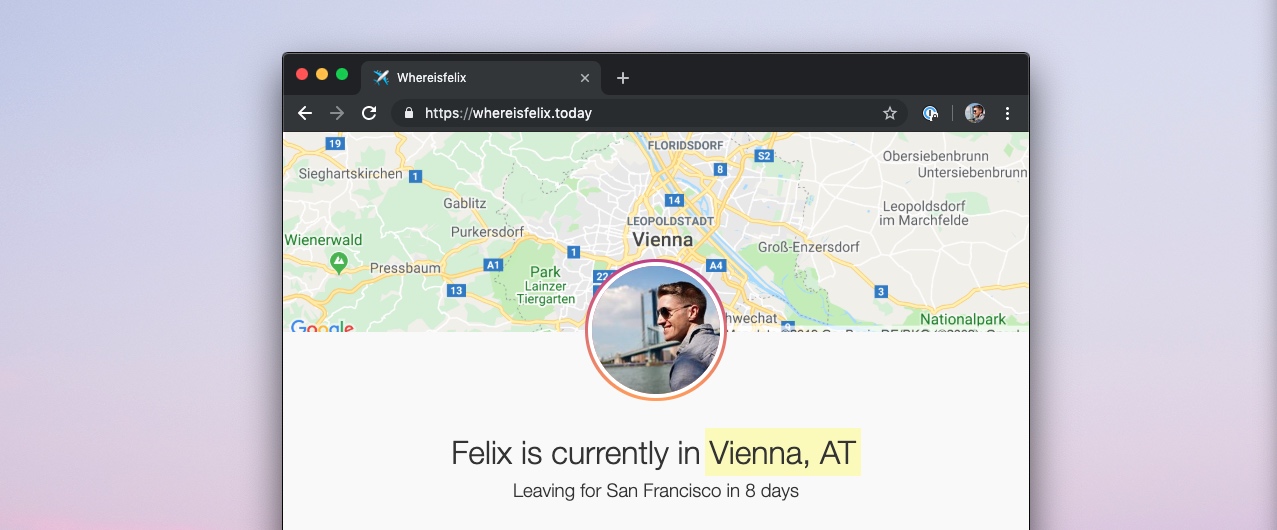Open Chrome's three-dot menu
This screenshot has width=1277, height=530.
point(1008,113)
